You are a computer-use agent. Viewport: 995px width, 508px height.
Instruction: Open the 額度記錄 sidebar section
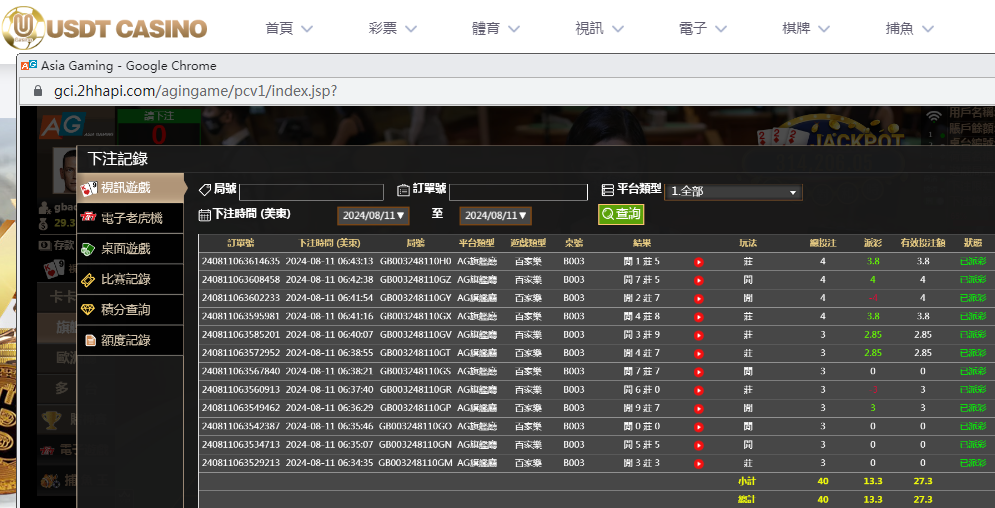[131, 340]
